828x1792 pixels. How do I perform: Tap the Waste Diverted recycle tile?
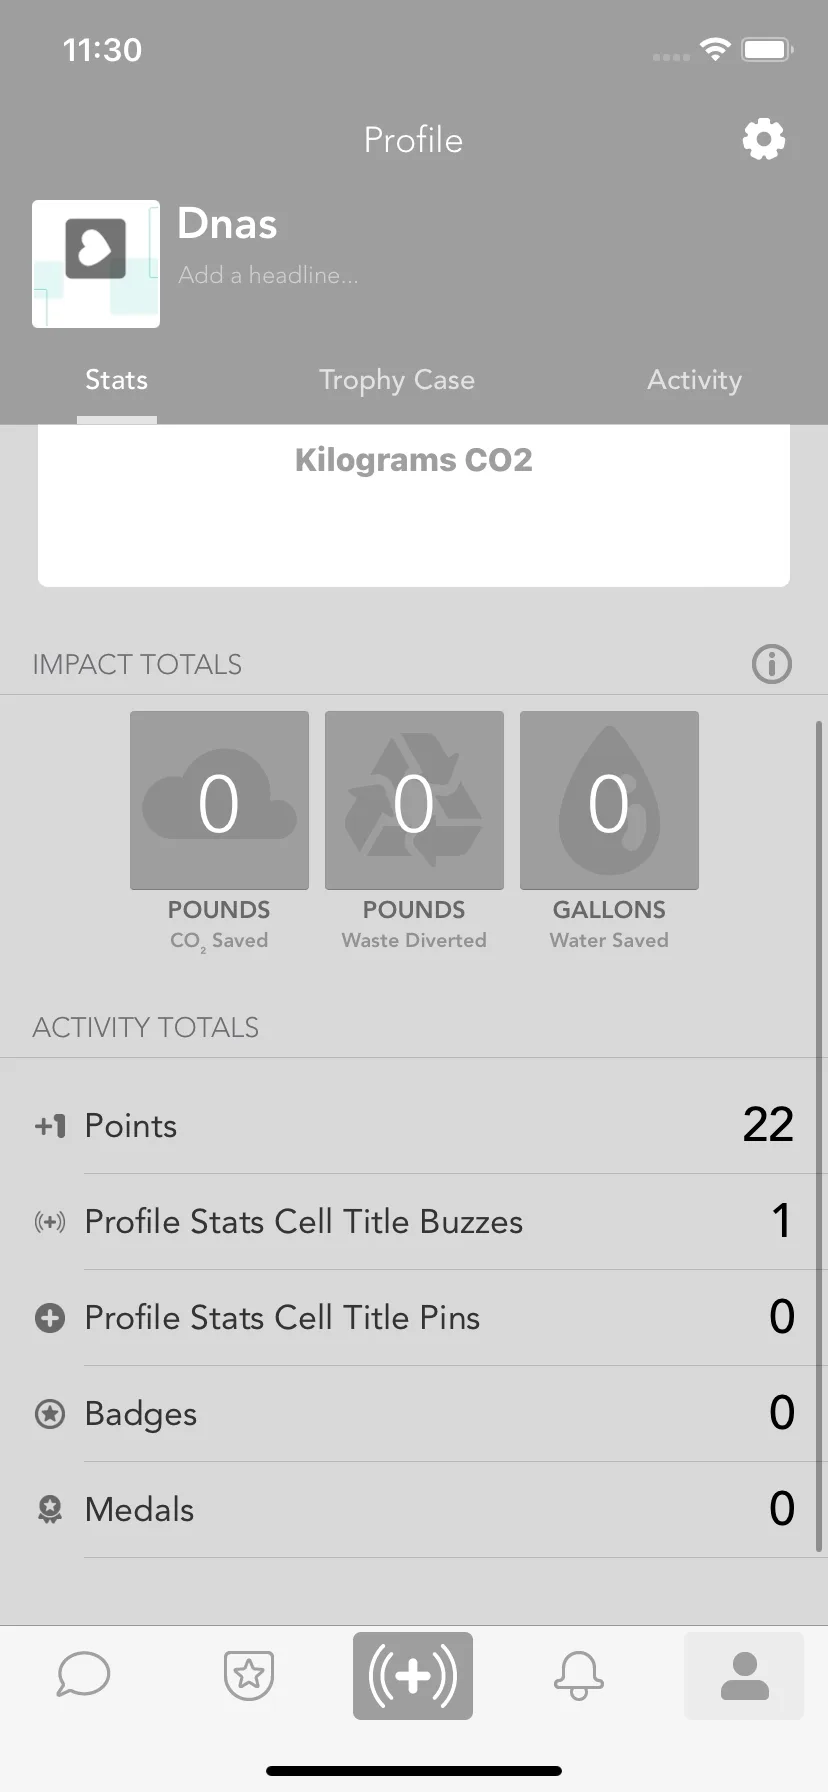coord(414,800)
